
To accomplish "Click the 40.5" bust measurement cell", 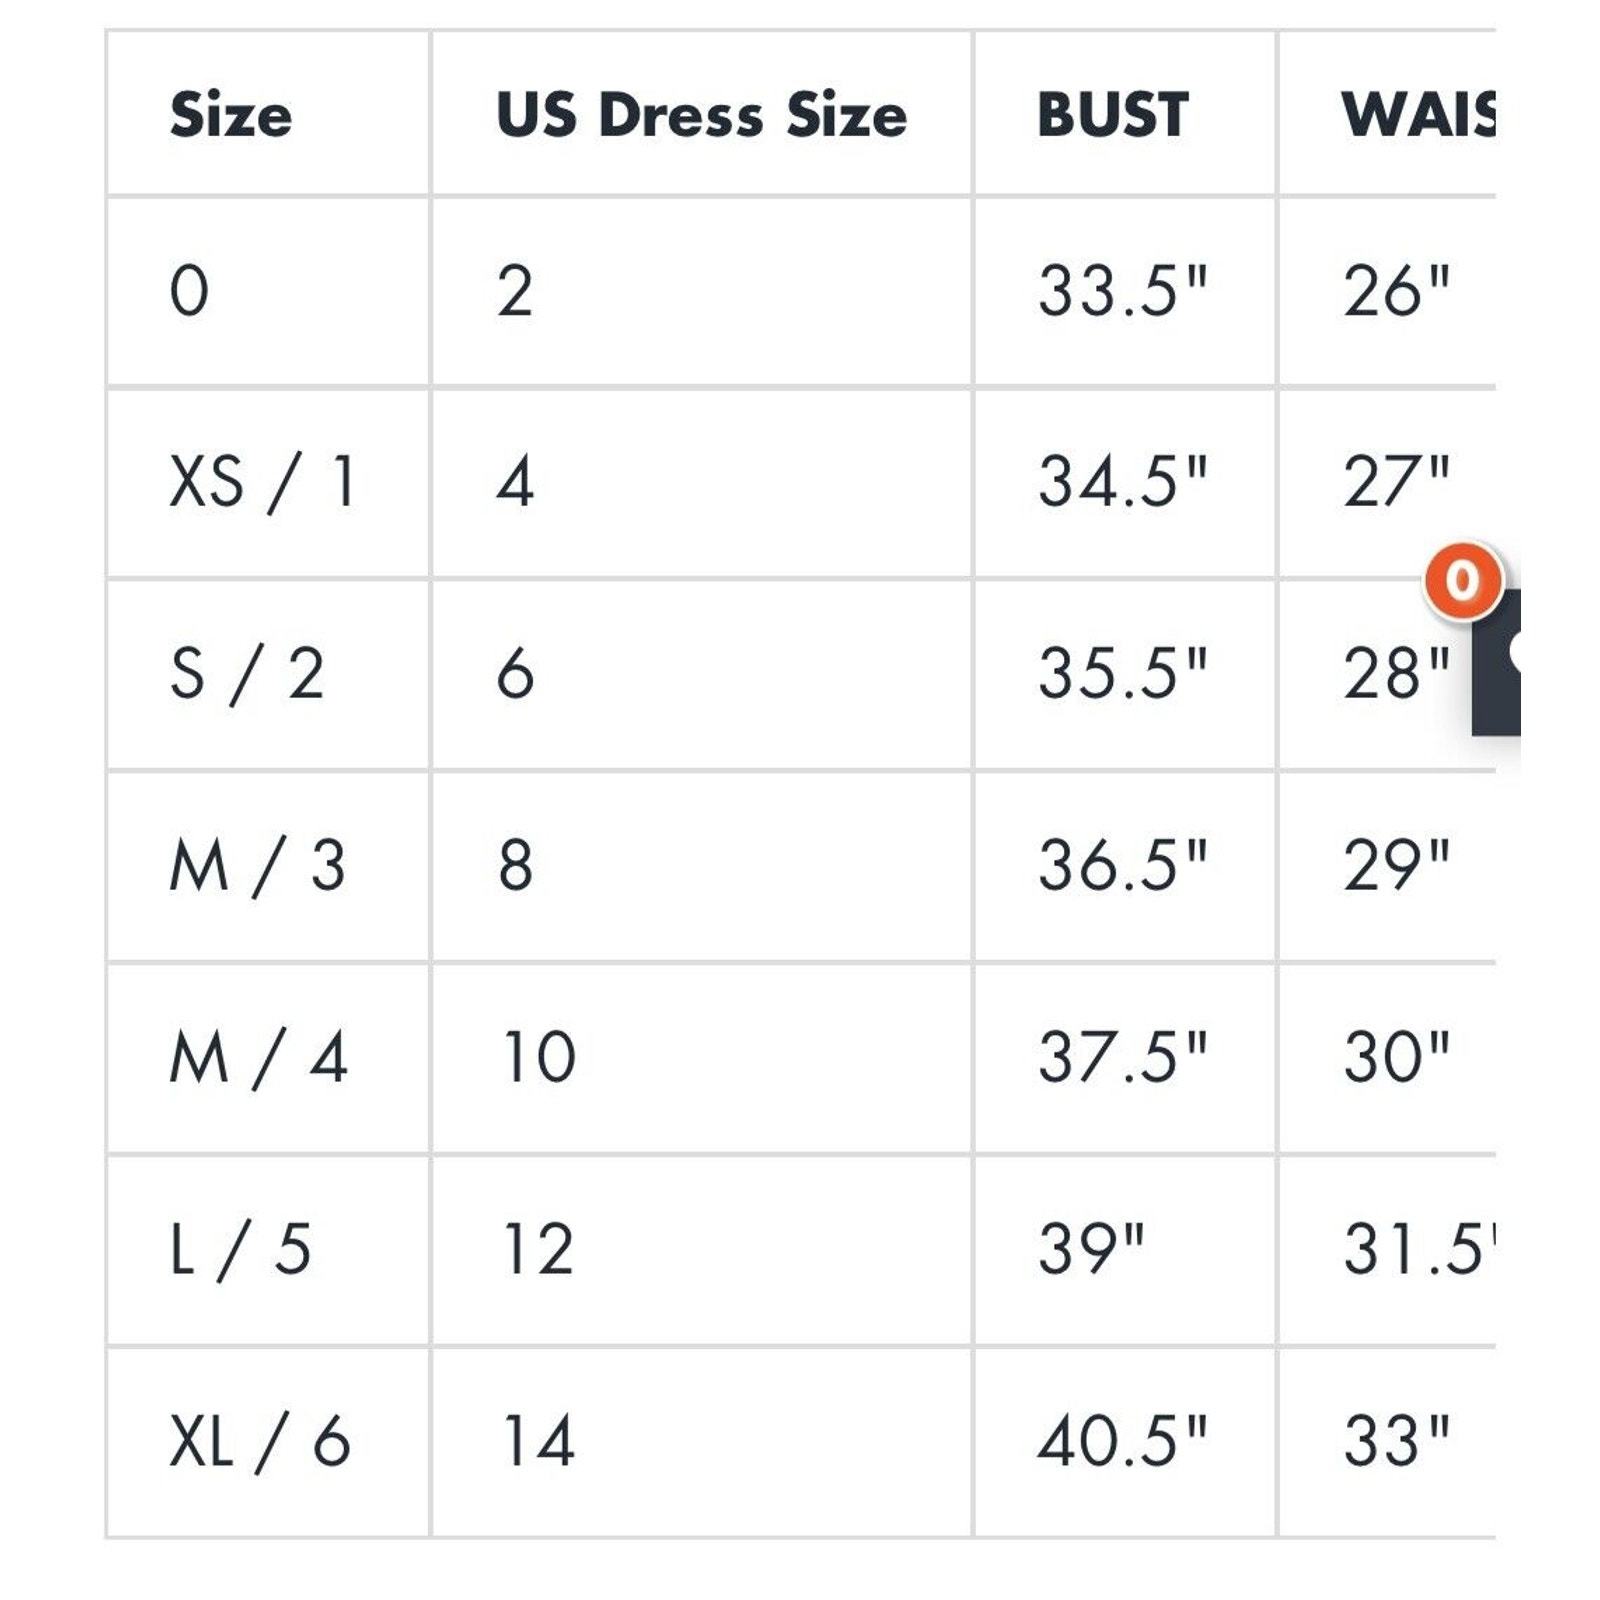I will point(1125,1442).
